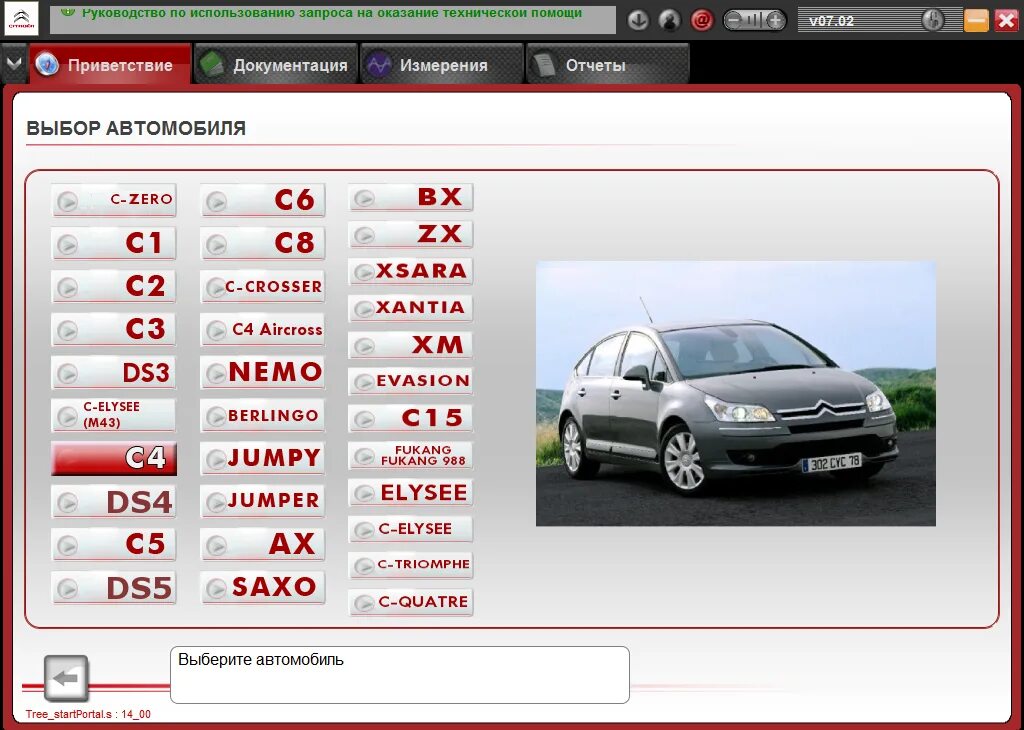The width and height of the screenshot is (1024, 730).
Task: Choose the DS4 model
Action: coord(114,501)
